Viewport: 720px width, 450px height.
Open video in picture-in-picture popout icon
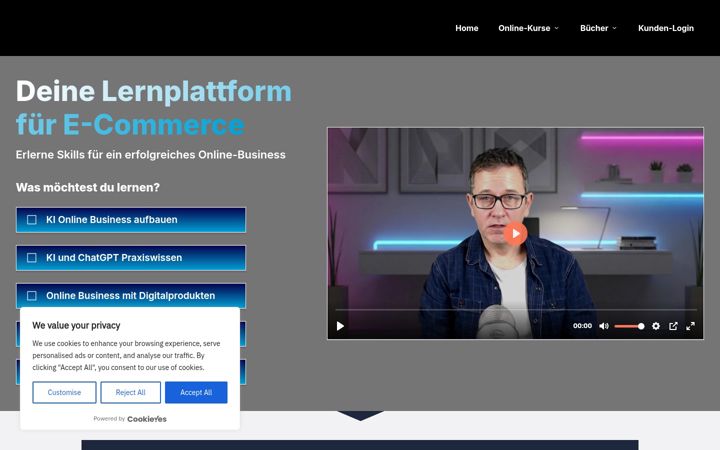[x=673, y=326]
